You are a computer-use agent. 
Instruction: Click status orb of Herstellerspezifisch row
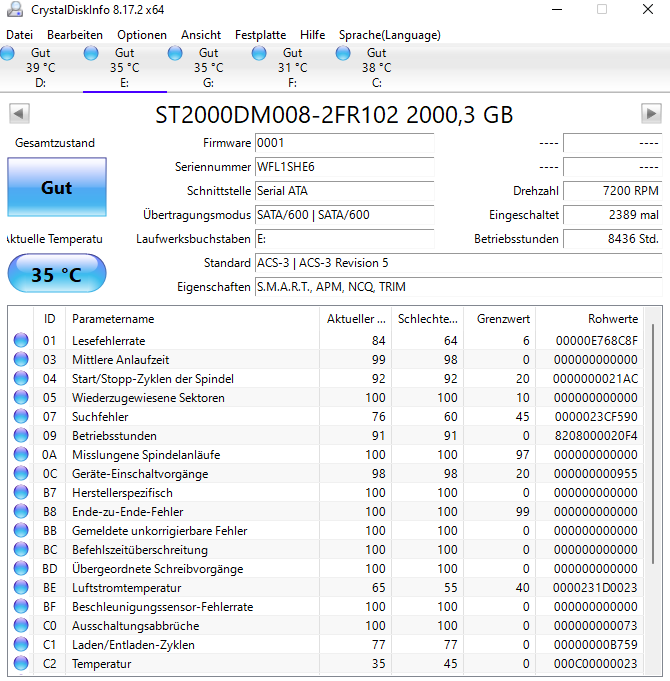coord(21,492)
